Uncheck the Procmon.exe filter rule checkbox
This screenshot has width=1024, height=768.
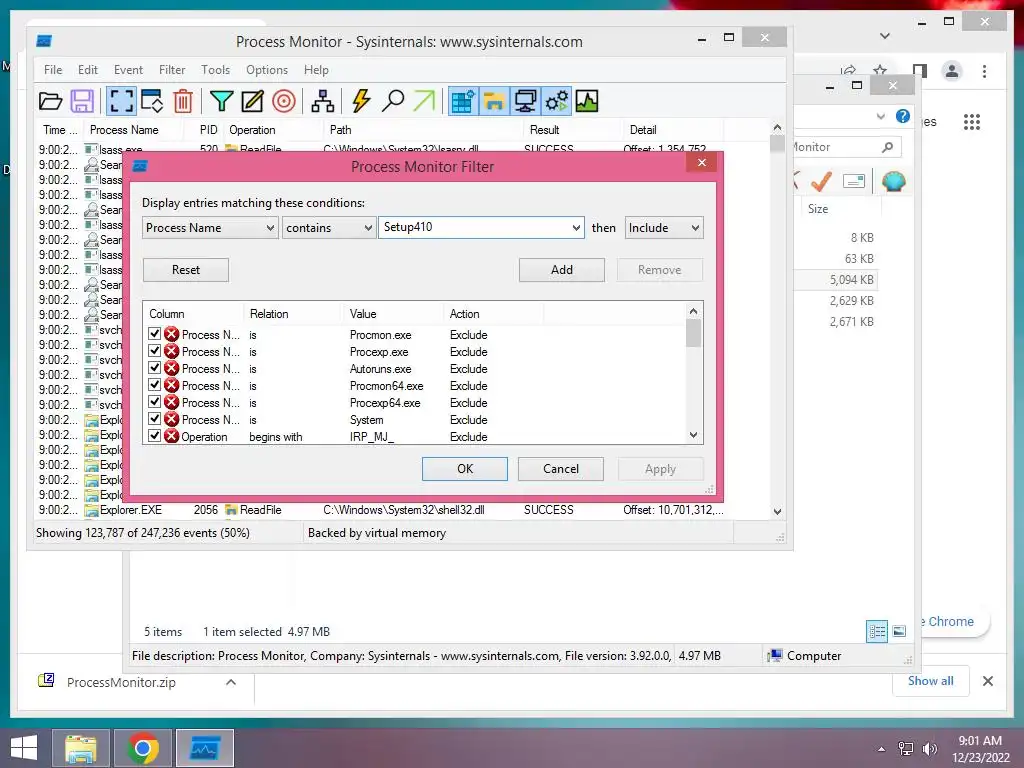pyautogui.click(x=155, y=334)
